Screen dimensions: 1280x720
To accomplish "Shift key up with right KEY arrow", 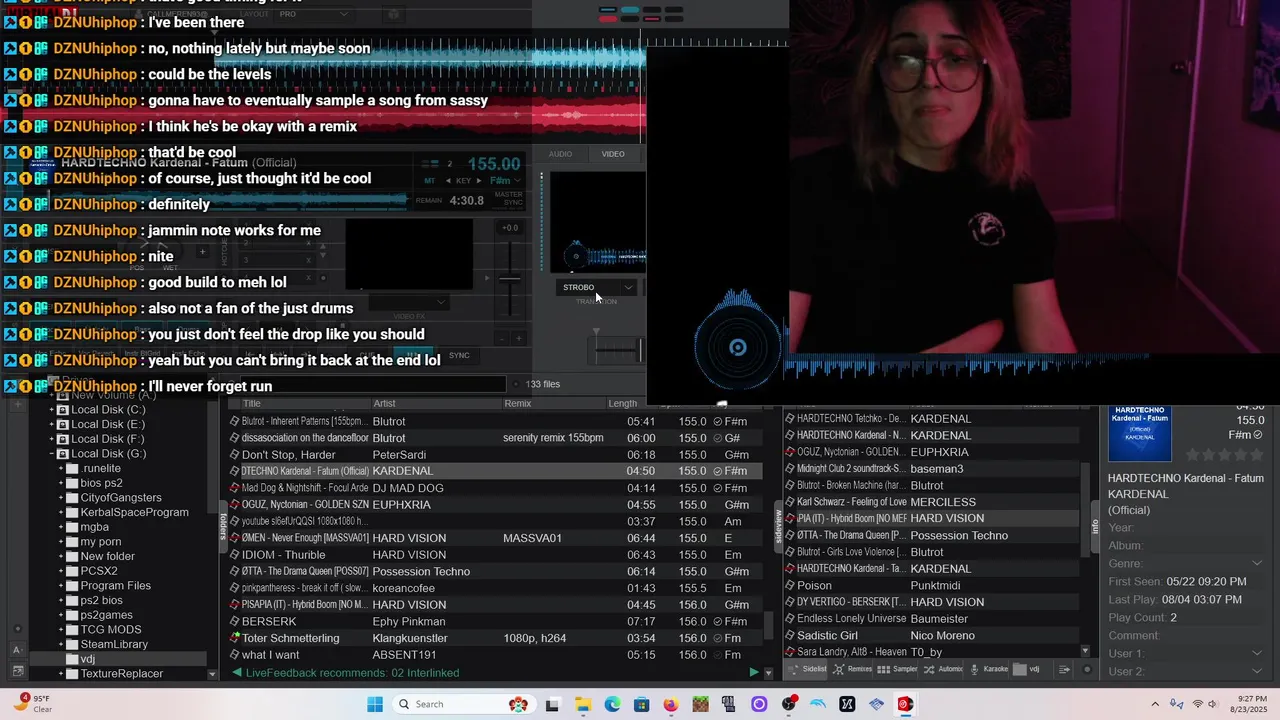I will pyautogui.click(x=479, y=181).
